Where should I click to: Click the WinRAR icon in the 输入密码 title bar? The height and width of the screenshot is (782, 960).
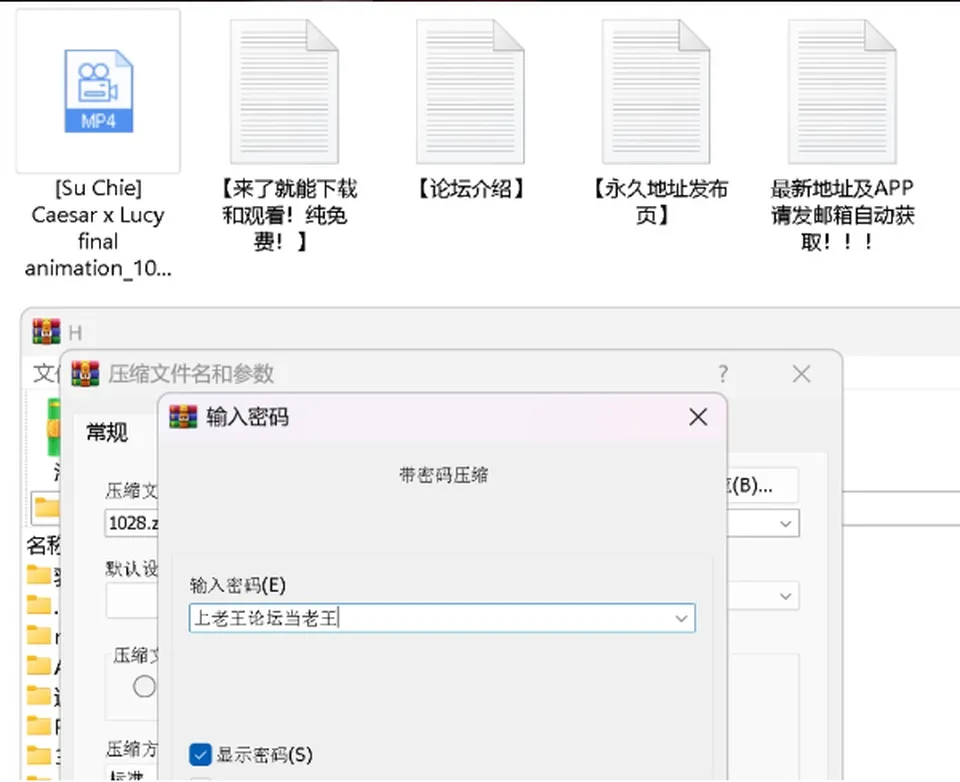(x=183, y=417)
